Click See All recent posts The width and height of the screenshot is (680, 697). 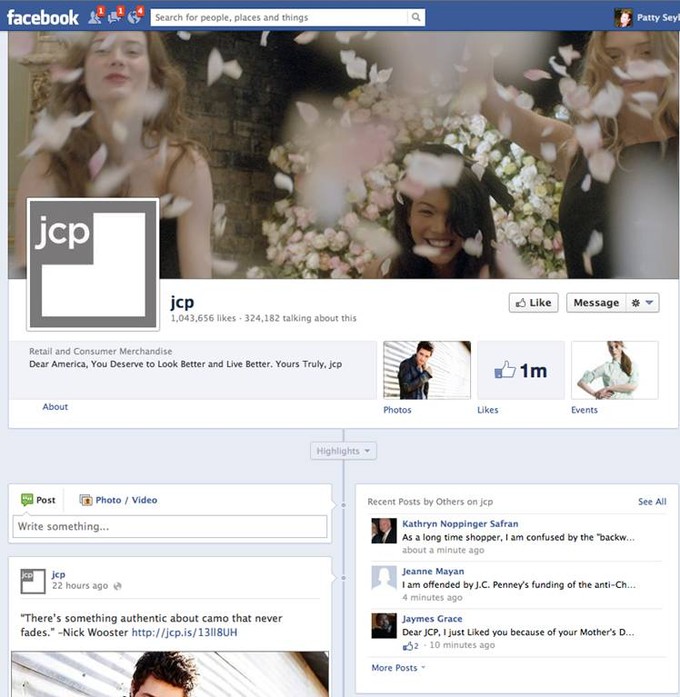(652, 501)
